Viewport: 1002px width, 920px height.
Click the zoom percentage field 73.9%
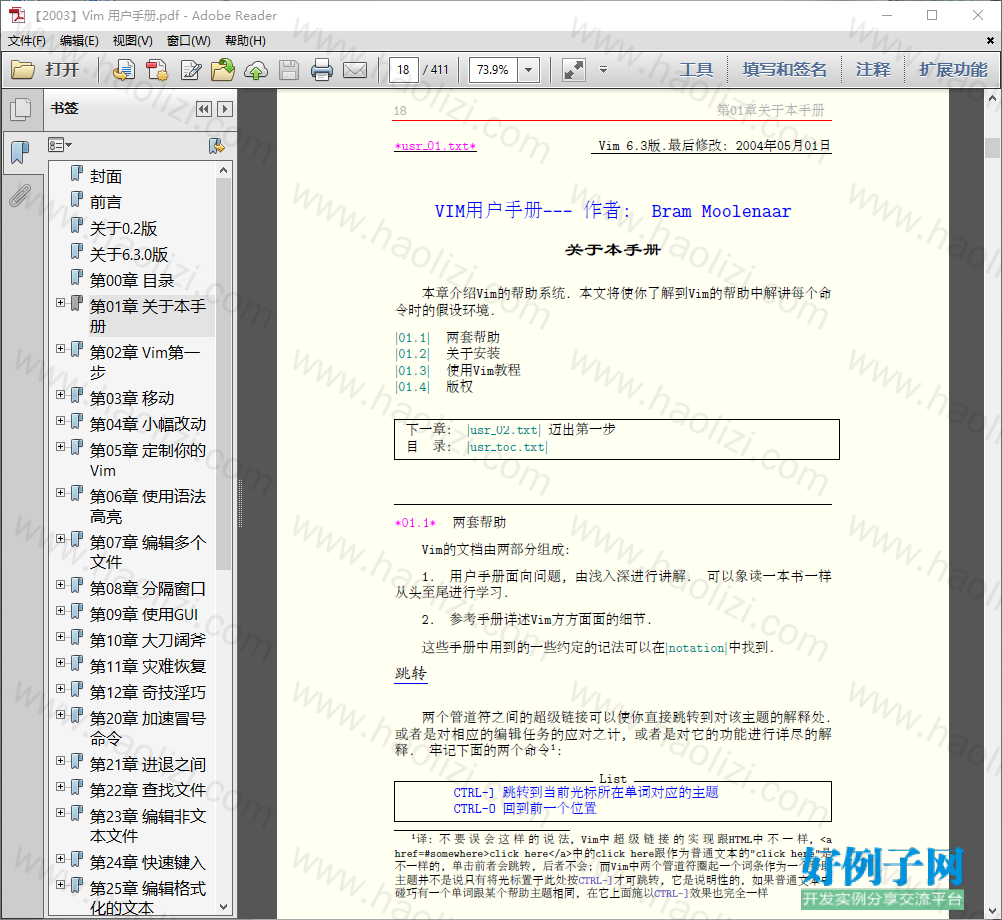point(493,70)
